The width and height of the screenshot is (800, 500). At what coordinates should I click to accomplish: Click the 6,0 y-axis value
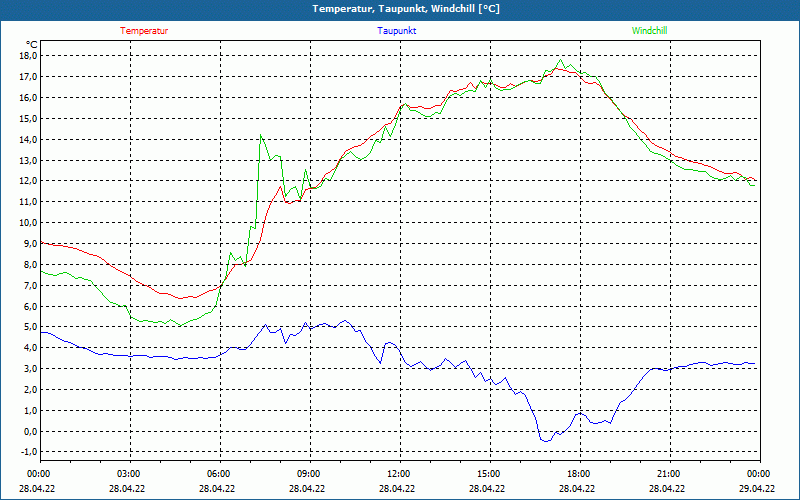31,306
